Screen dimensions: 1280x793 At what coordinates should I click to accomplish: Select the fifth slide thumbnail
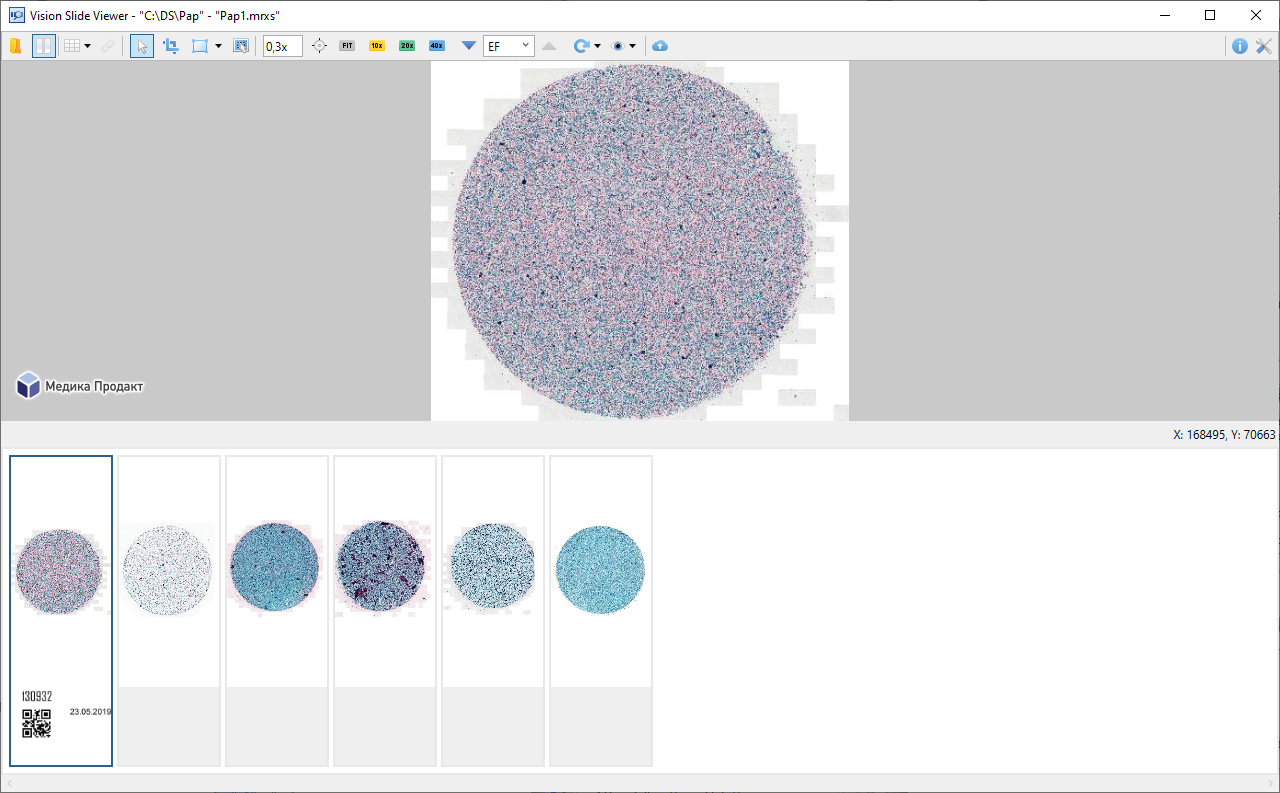pos(493,611)
